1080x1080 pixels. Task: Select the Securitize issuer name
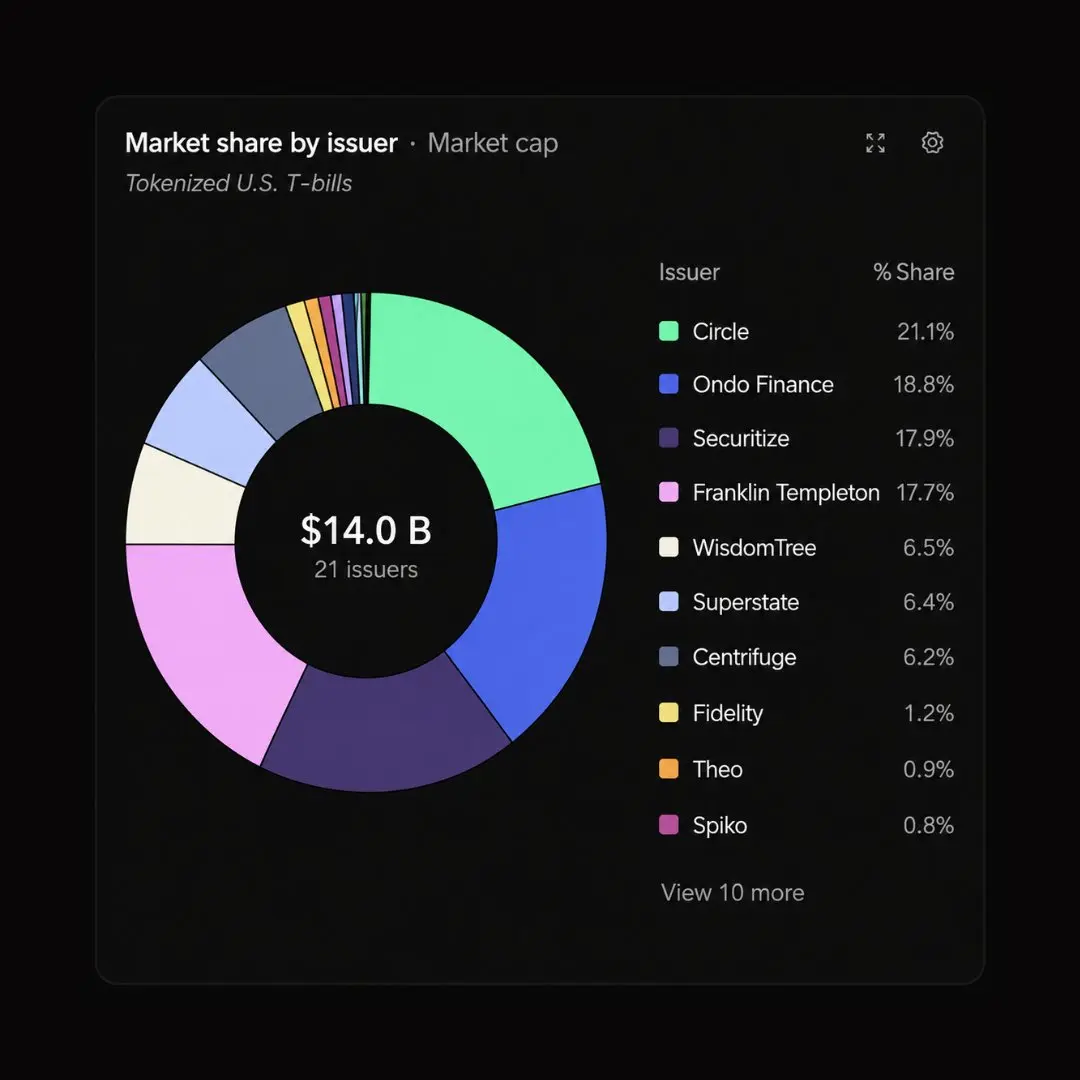coord(741,438)
